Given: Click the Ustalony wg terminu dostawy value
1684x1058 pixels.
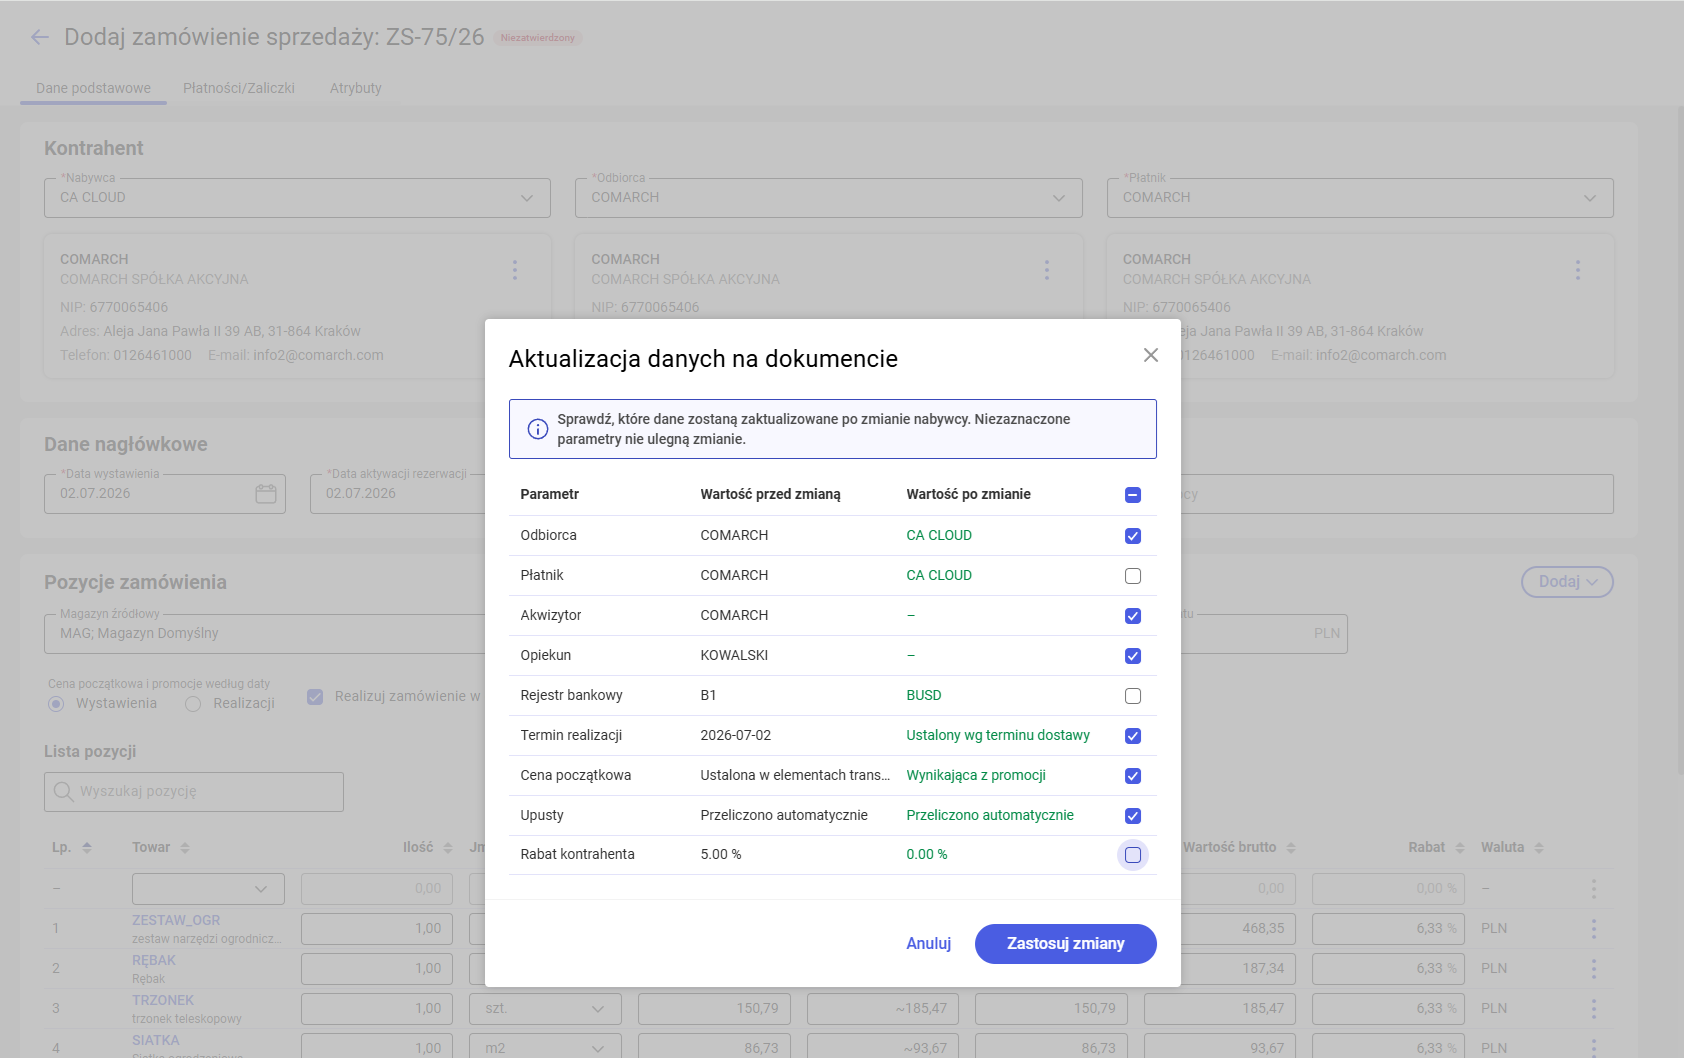Looking at the screenshot, I should click(x=998, y=736).
